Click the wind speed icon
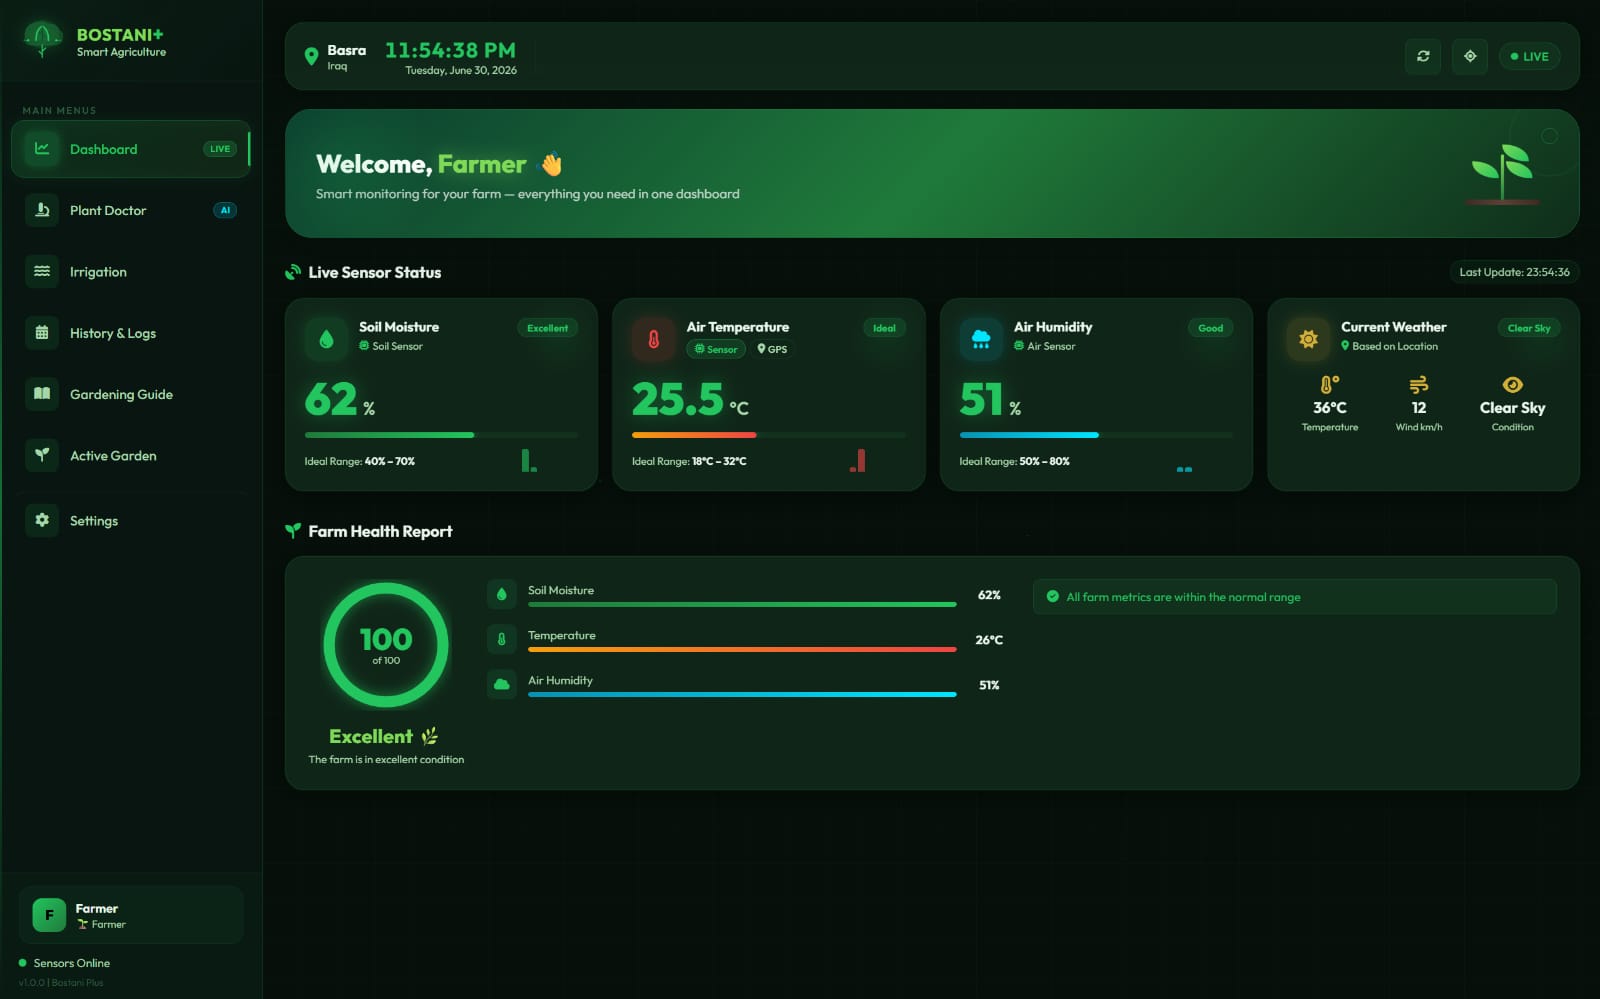 pyautogui.click(x=1419, y=385)
